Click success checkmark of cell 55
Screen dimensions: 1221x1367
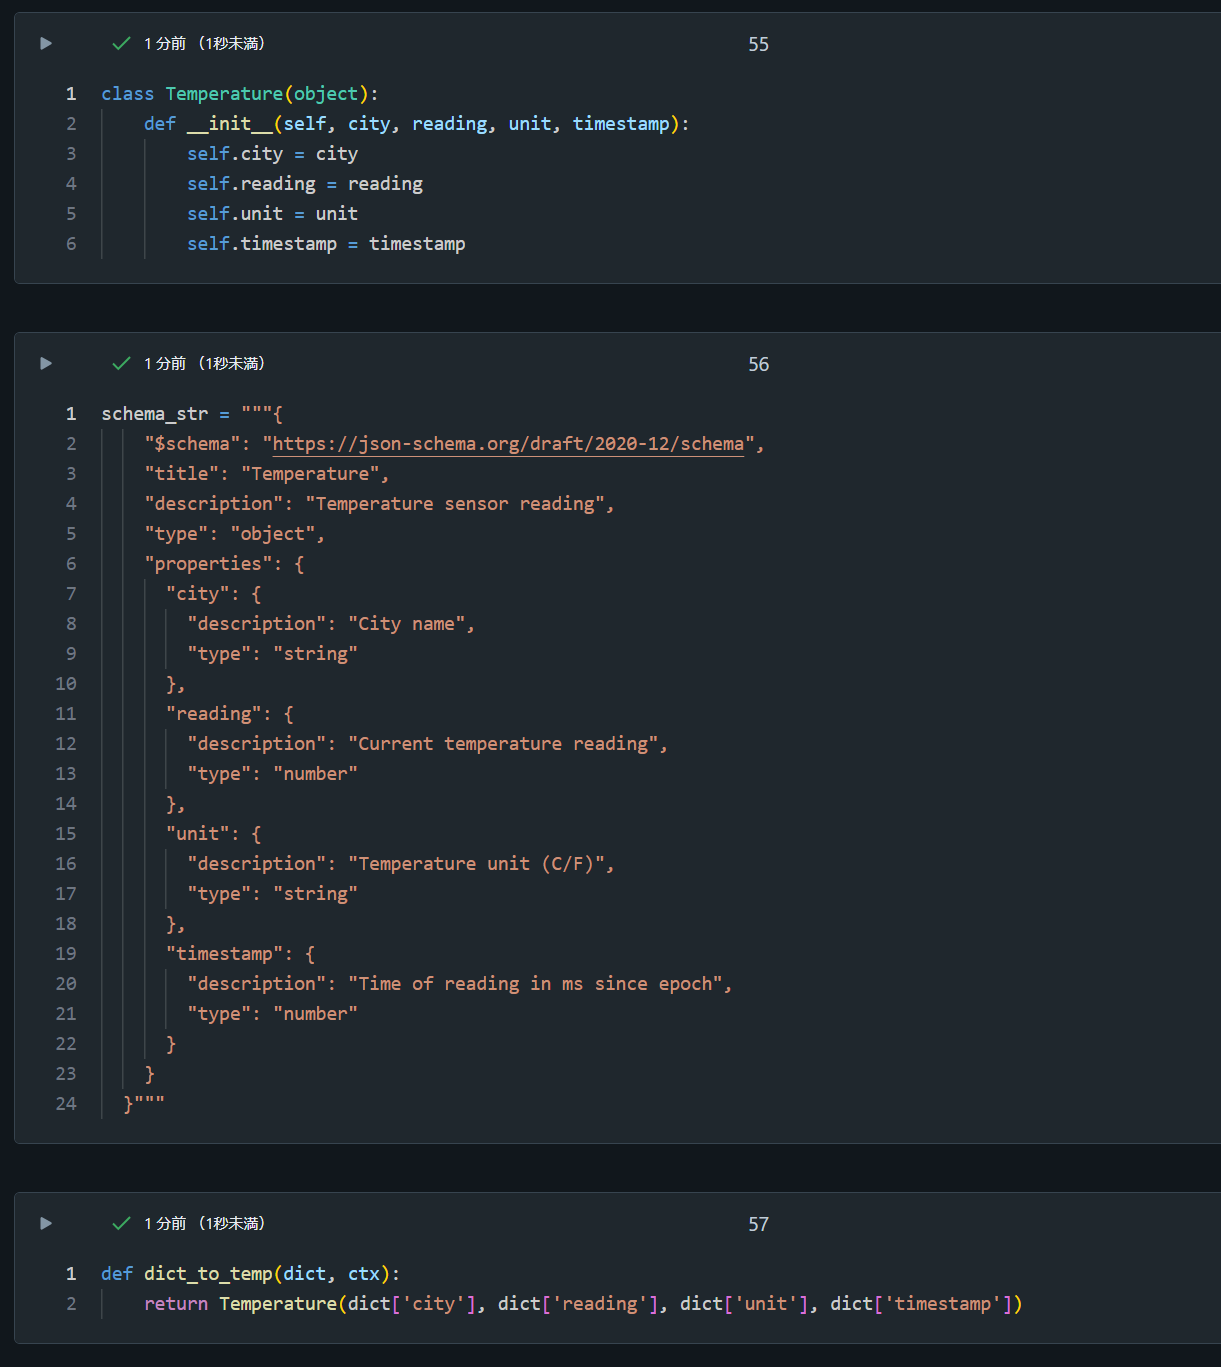(122, 43)
